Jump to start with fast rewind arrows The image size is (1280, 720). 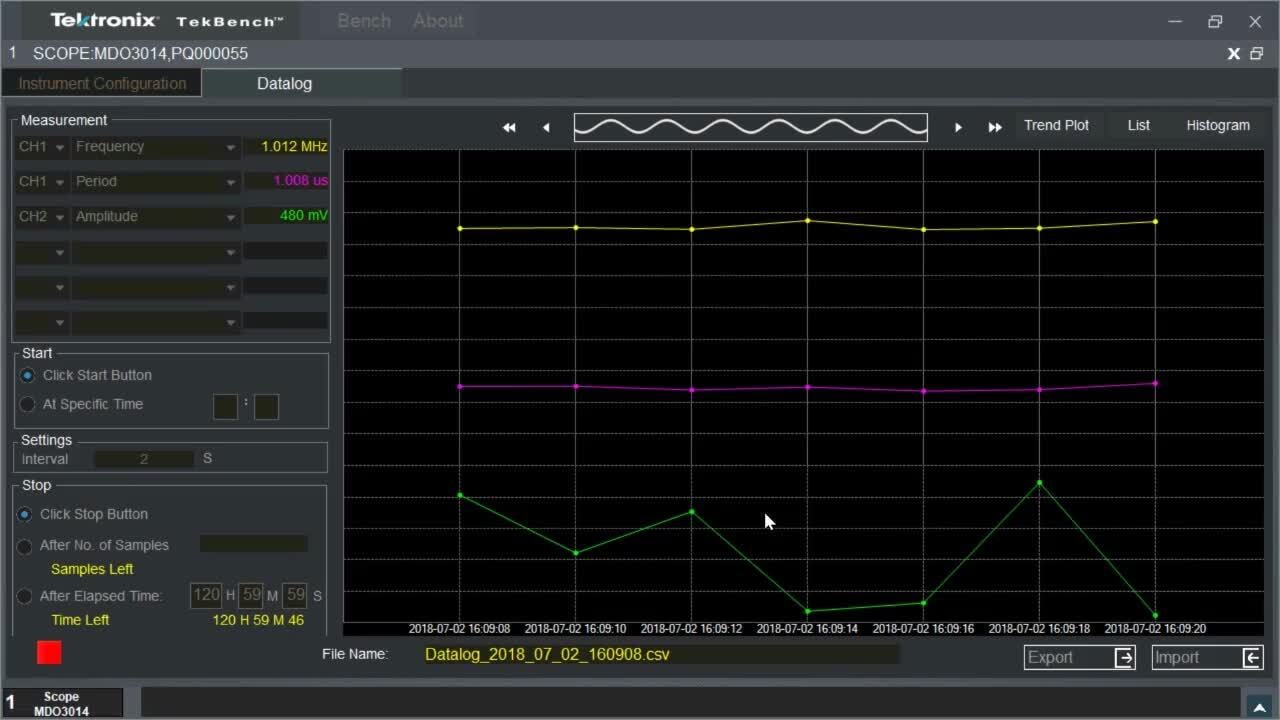(x=509, y=127)
